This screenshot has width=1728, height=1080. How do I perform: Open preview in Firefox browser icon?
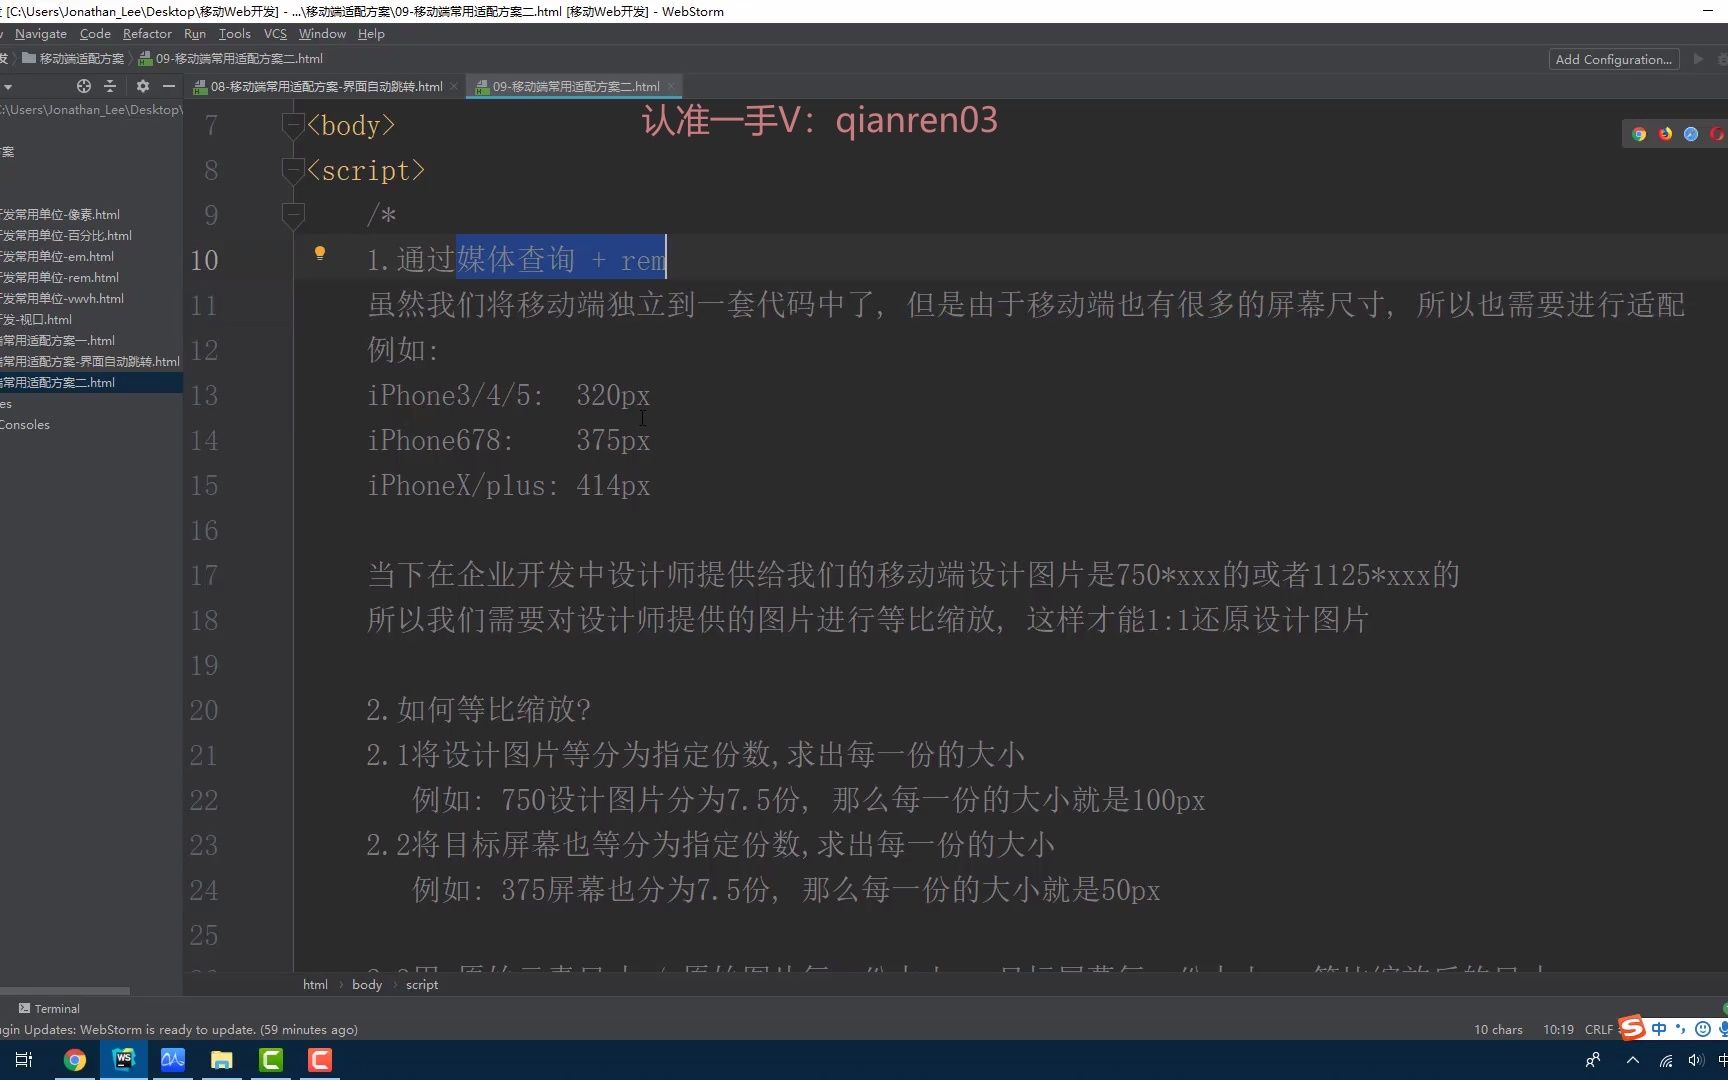[1665, 134]
